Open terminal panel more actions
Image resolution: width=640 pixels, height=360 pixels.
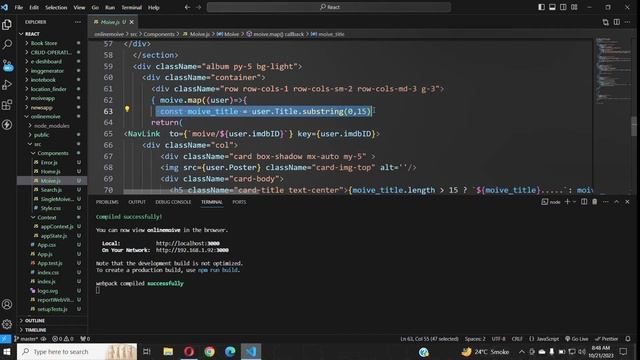(606, 202)
